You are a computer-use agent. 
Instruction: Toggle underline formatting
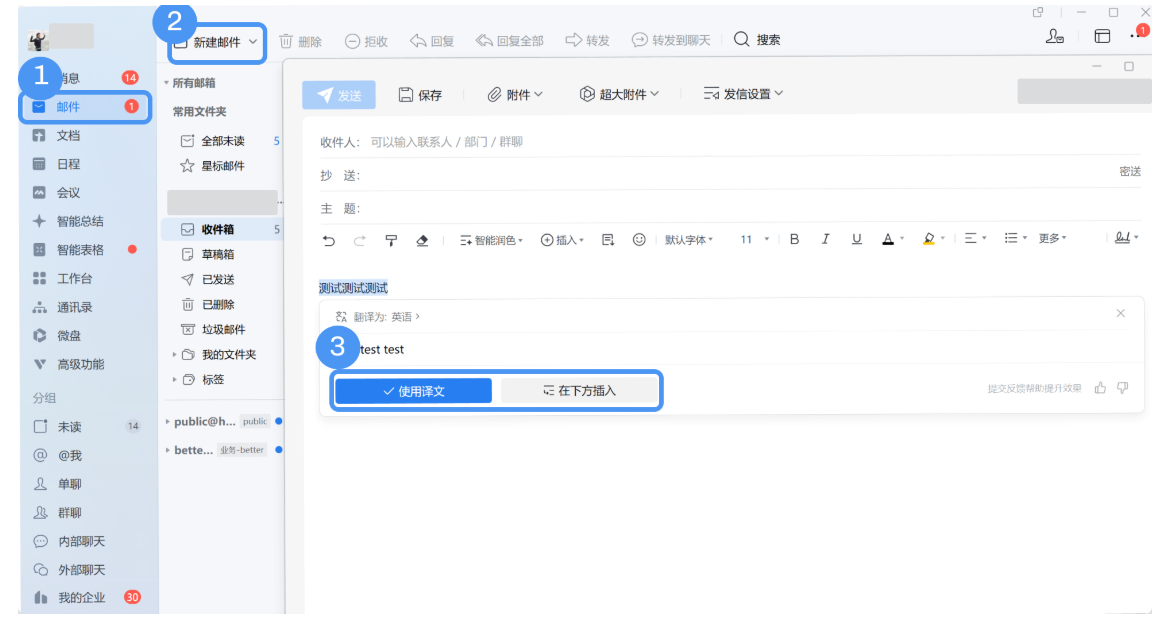[x=857, y=239]
